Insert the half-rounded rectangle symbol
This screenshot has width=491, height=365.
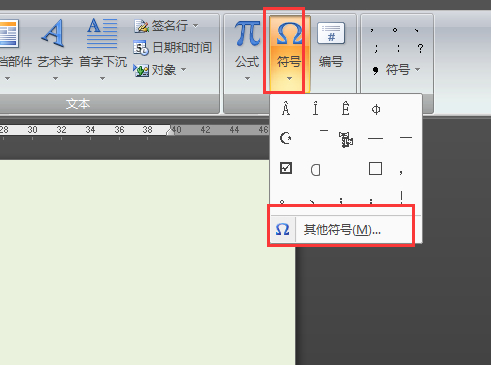click(315, 170)
